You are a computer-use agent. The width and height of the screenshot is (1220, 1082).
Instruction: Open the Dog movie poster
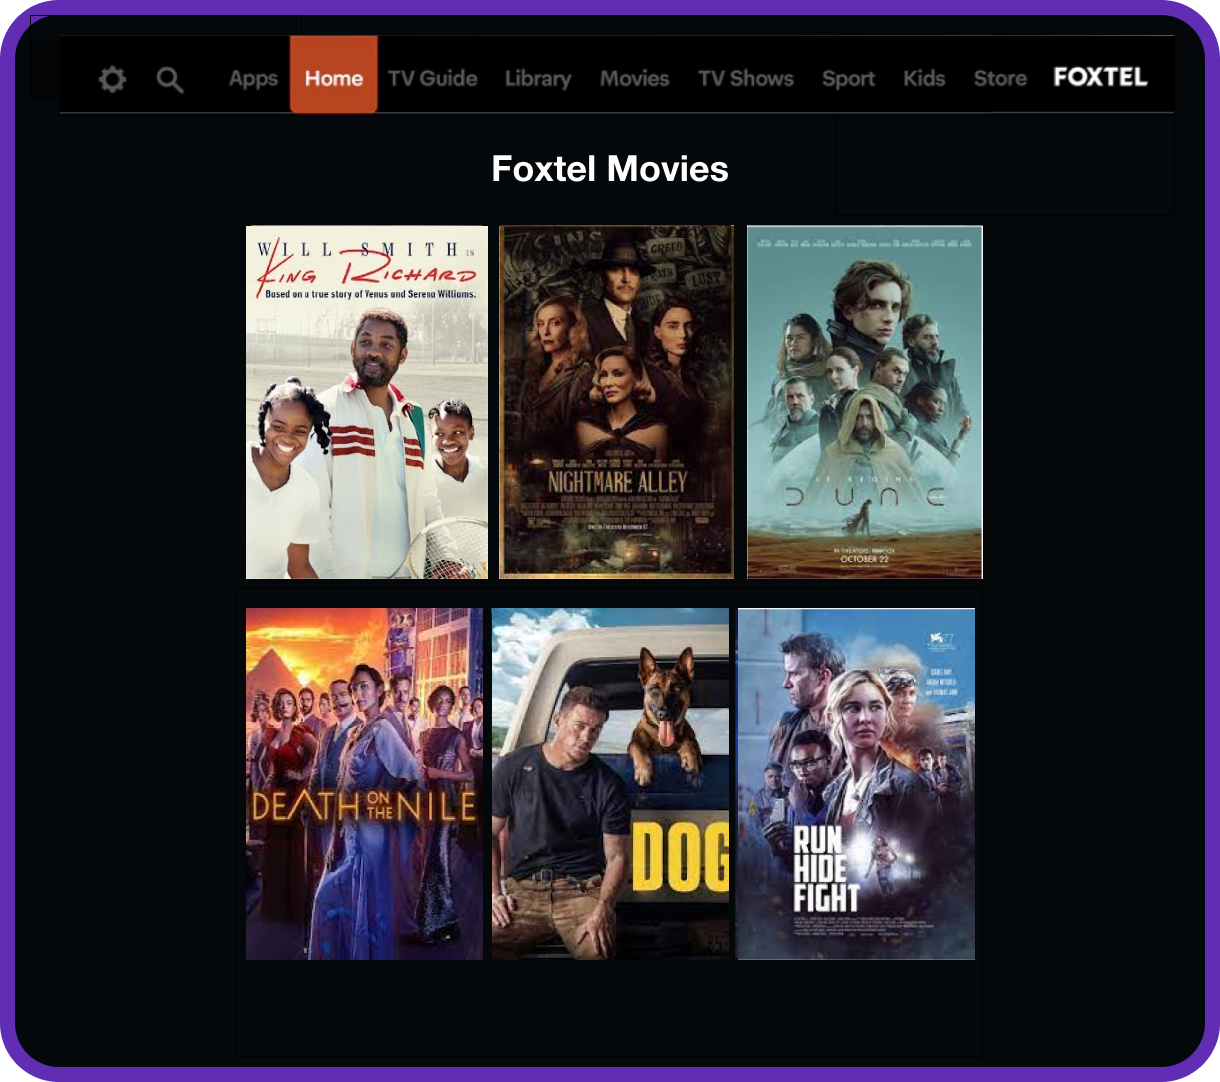pos(611,783)
